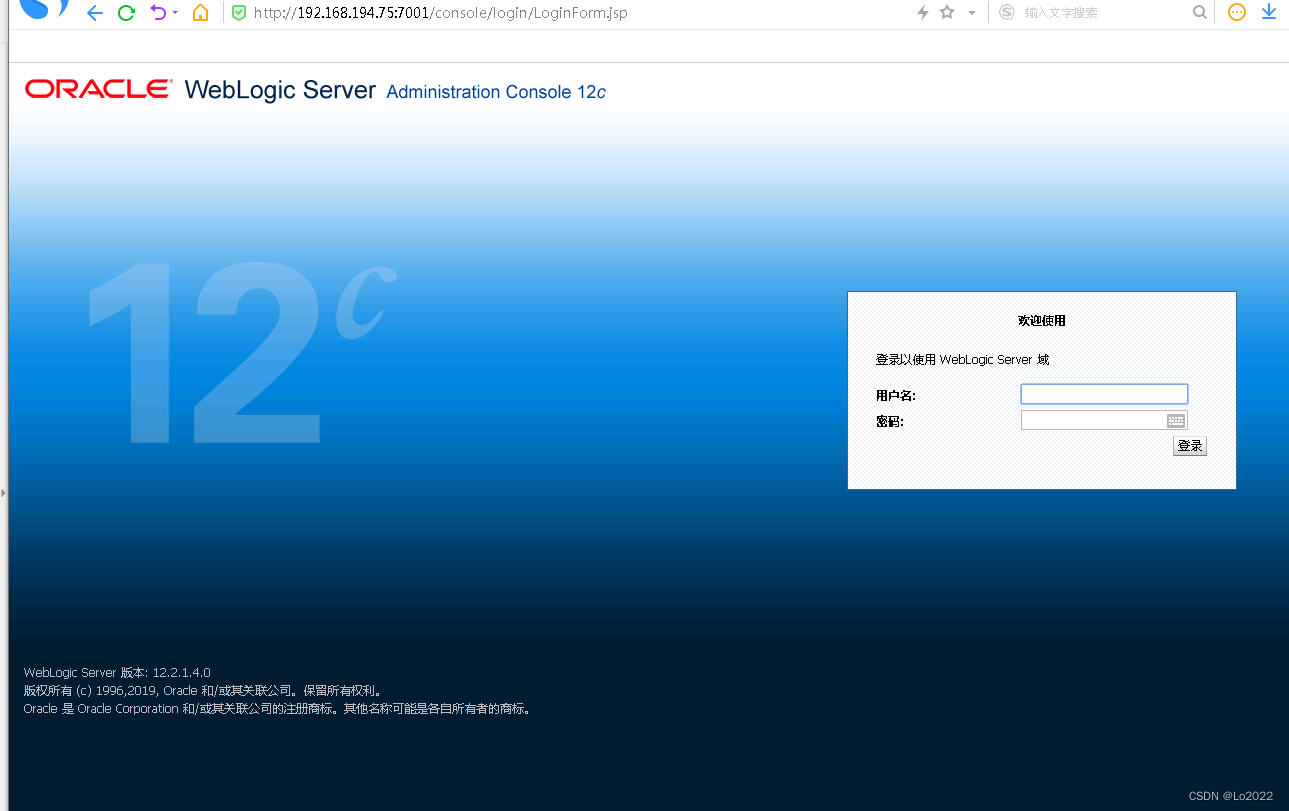1289x811 pixels.
Task: Click the 版权所有 copyright line
Action: [x=203, y=691]
